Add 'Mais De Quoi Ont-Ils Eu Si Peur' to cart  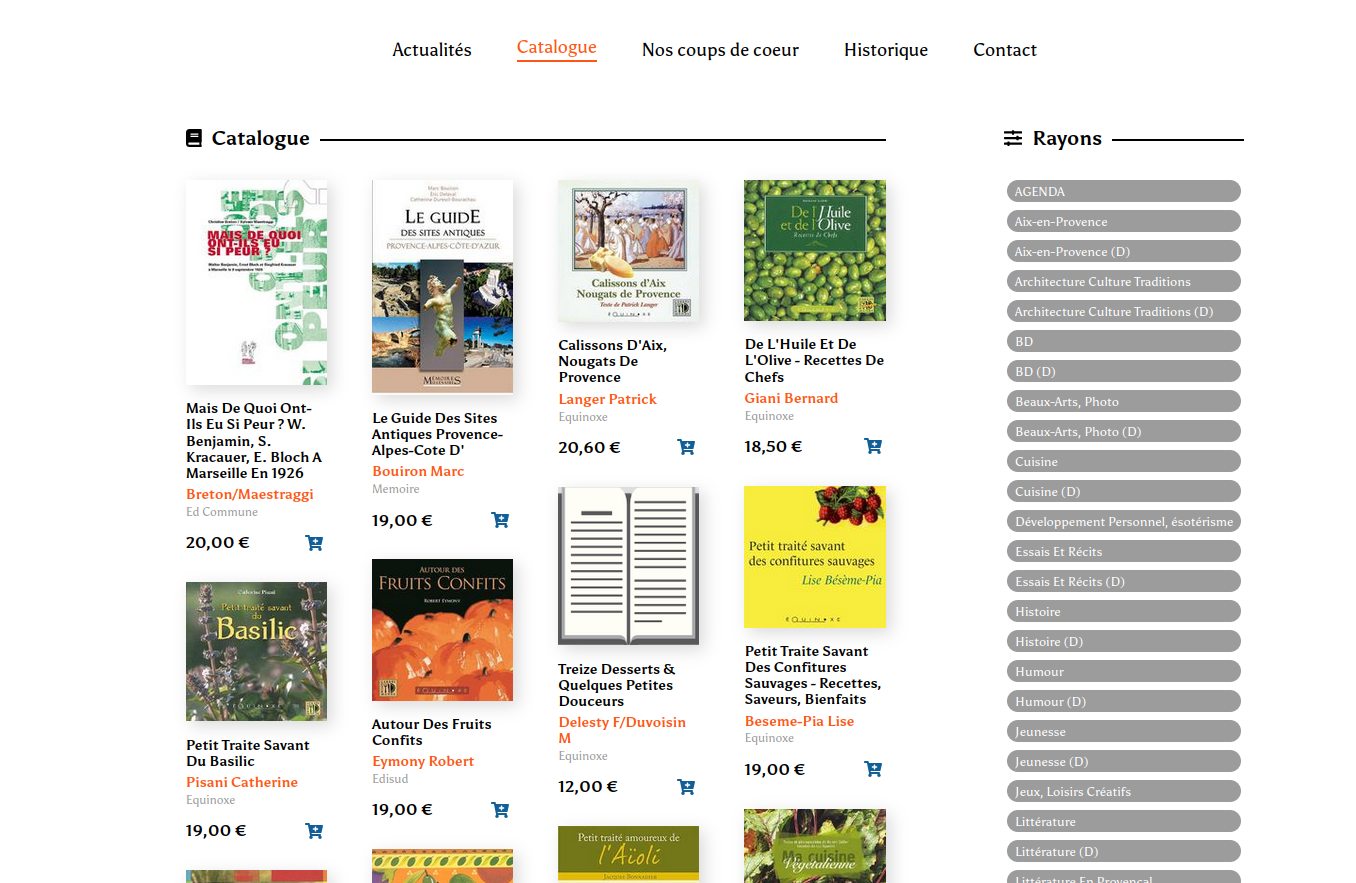[x=314, y=543]
